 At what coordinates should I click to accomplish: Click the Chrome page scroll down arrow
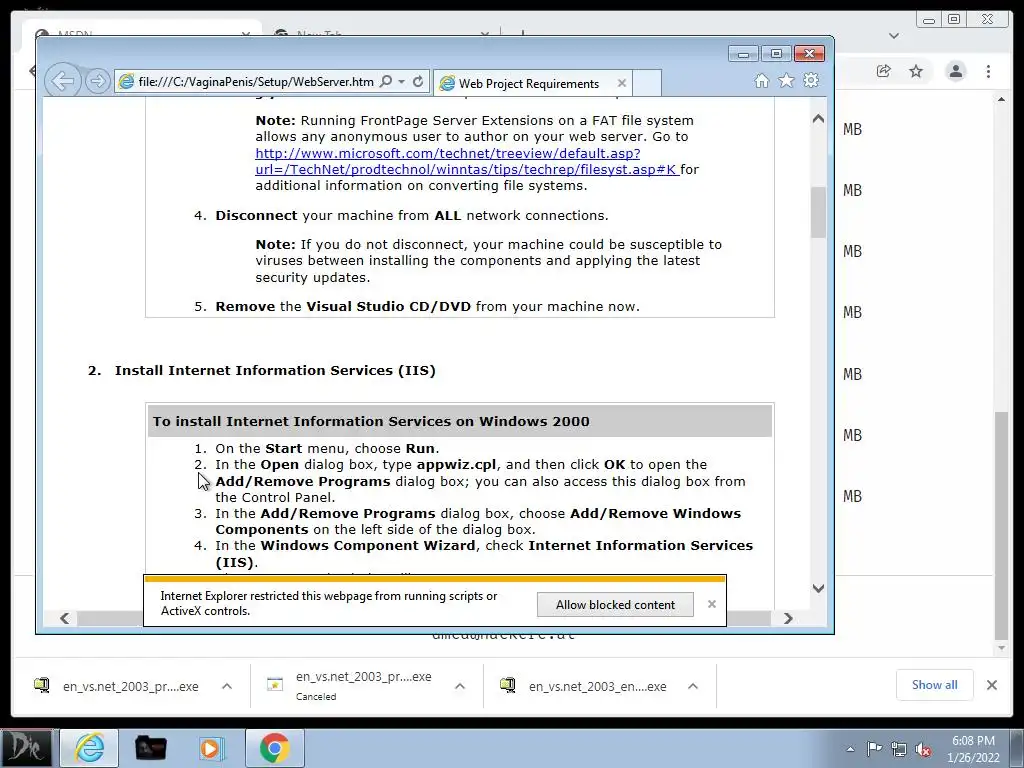click(1001, 648)
